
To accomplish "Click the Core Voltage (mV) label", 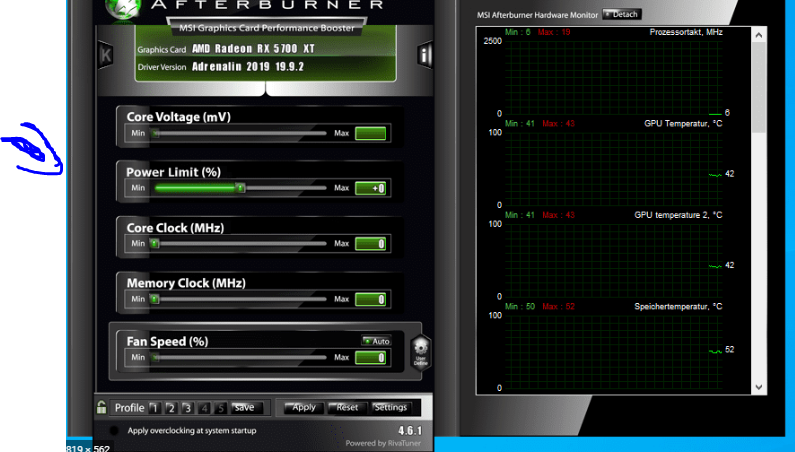I will 178,117.
